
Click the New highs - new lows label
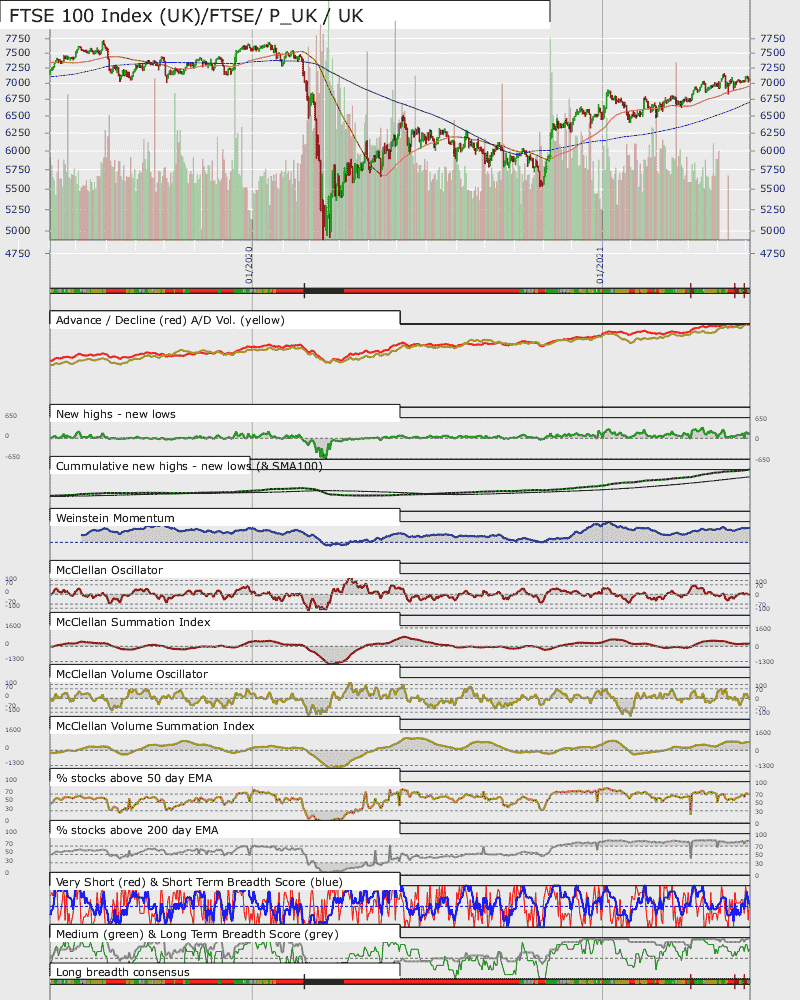coord(115,414)
